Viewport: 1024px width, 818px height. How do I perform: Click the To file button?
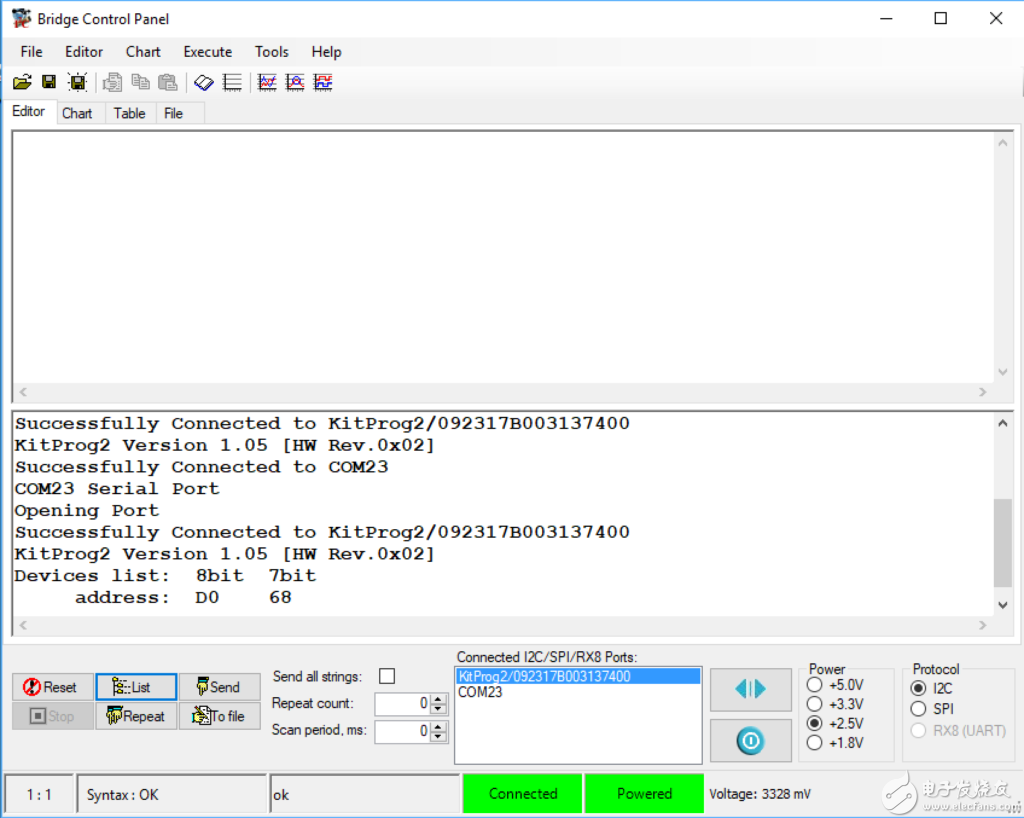[x=219, y=716]
